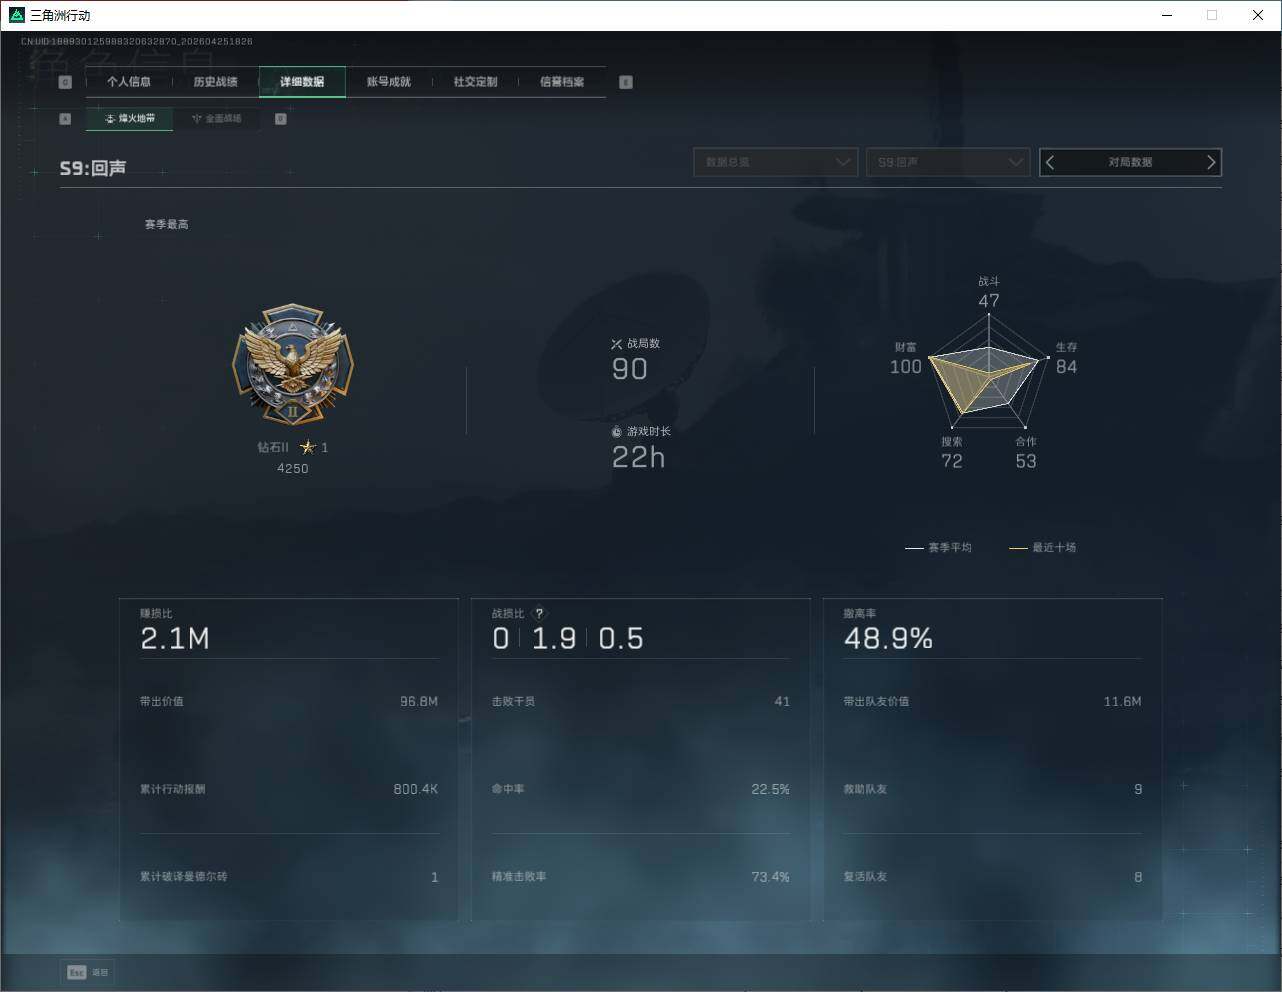Minimize the 三角洲行动 window
This screenshot has width=1282, height=992.
[x=1168, y=15]
